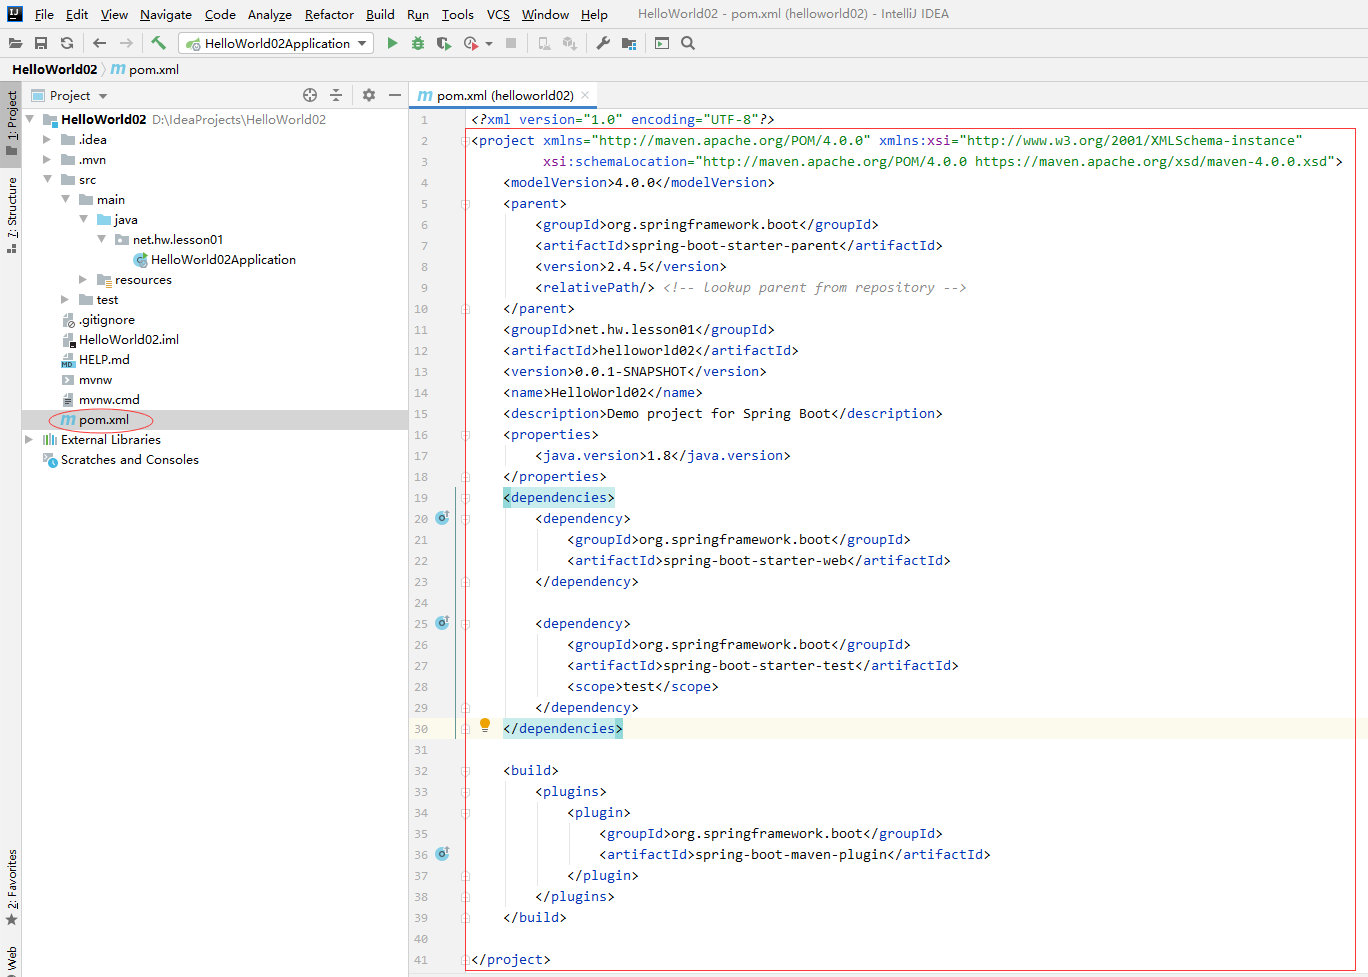
Task: Place cursor on spring-boot-starter-web artifactId line
Action: coord(759,560)
